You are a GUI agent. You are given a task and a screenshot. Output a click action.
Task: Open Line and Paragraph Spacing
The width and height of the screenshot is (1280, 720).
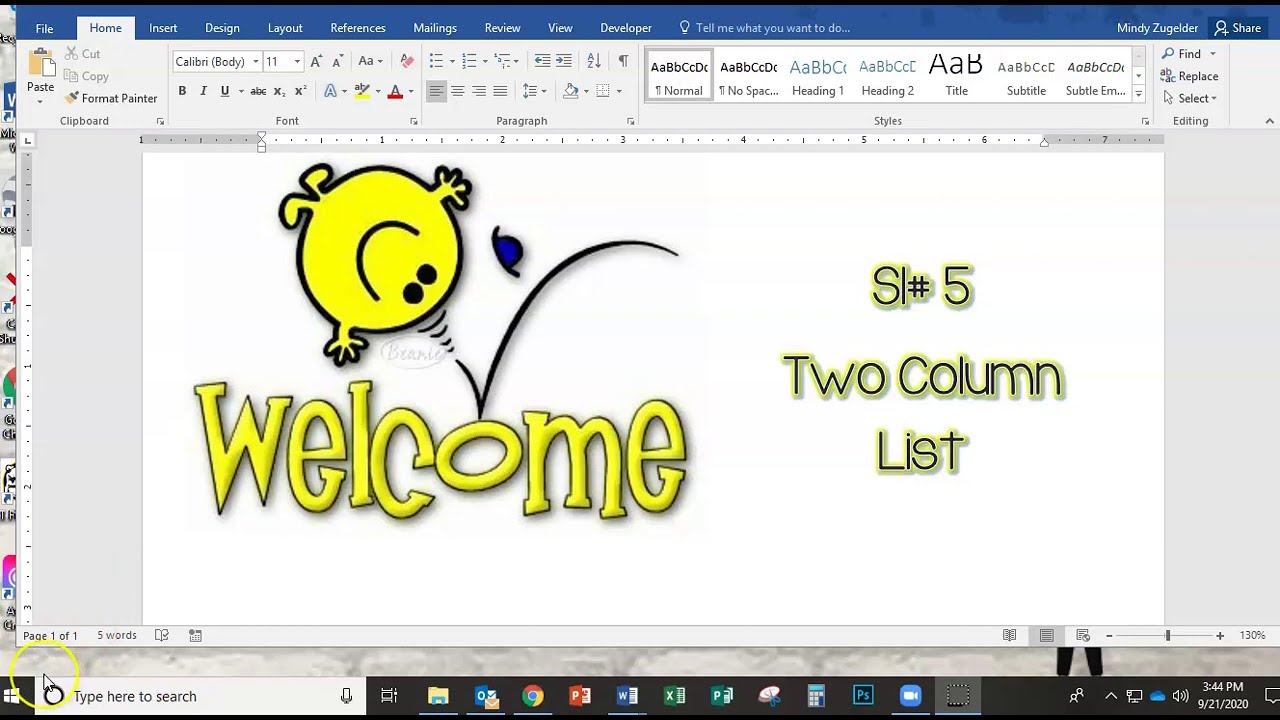coord(531,91)
